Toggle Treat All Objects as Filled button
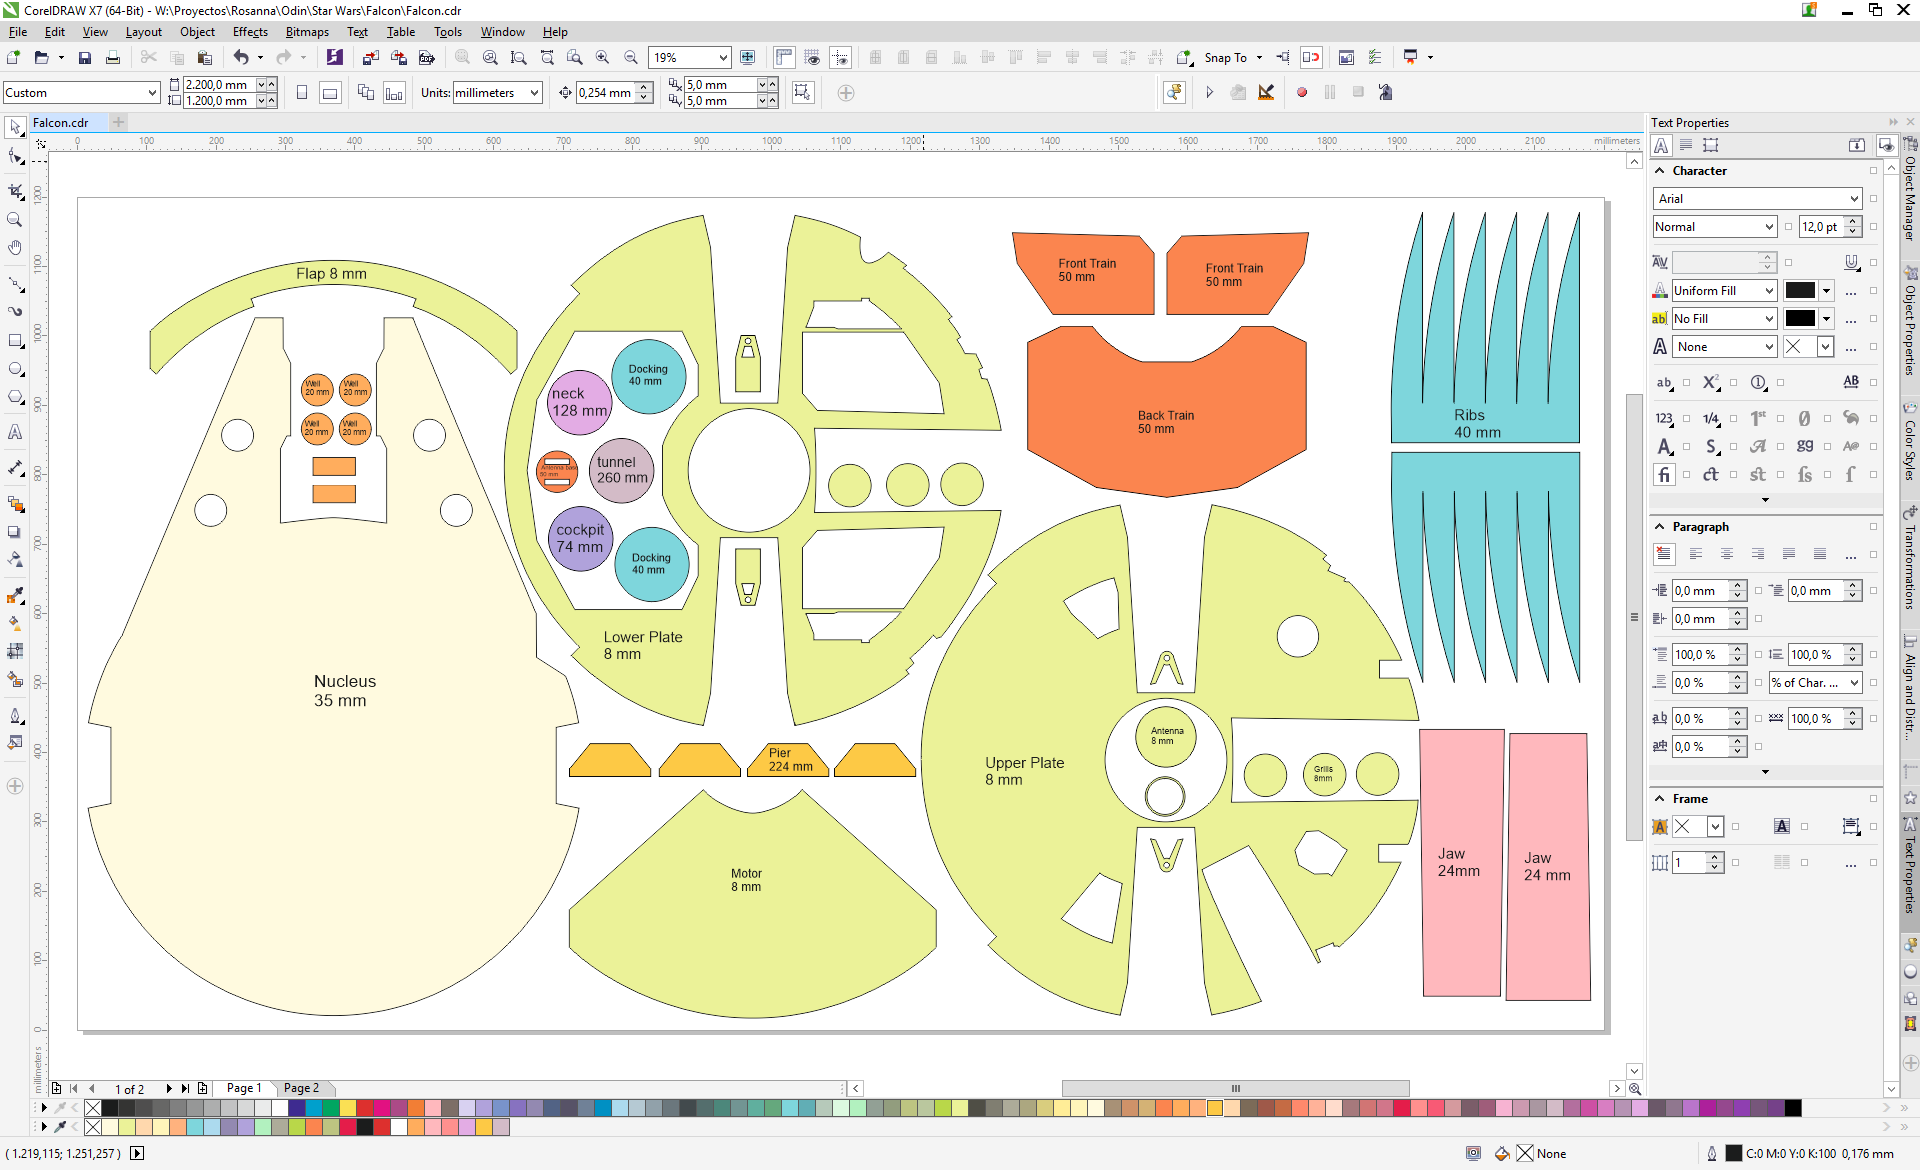The width and height of the screenshot is (1920, 1170). 802,93
